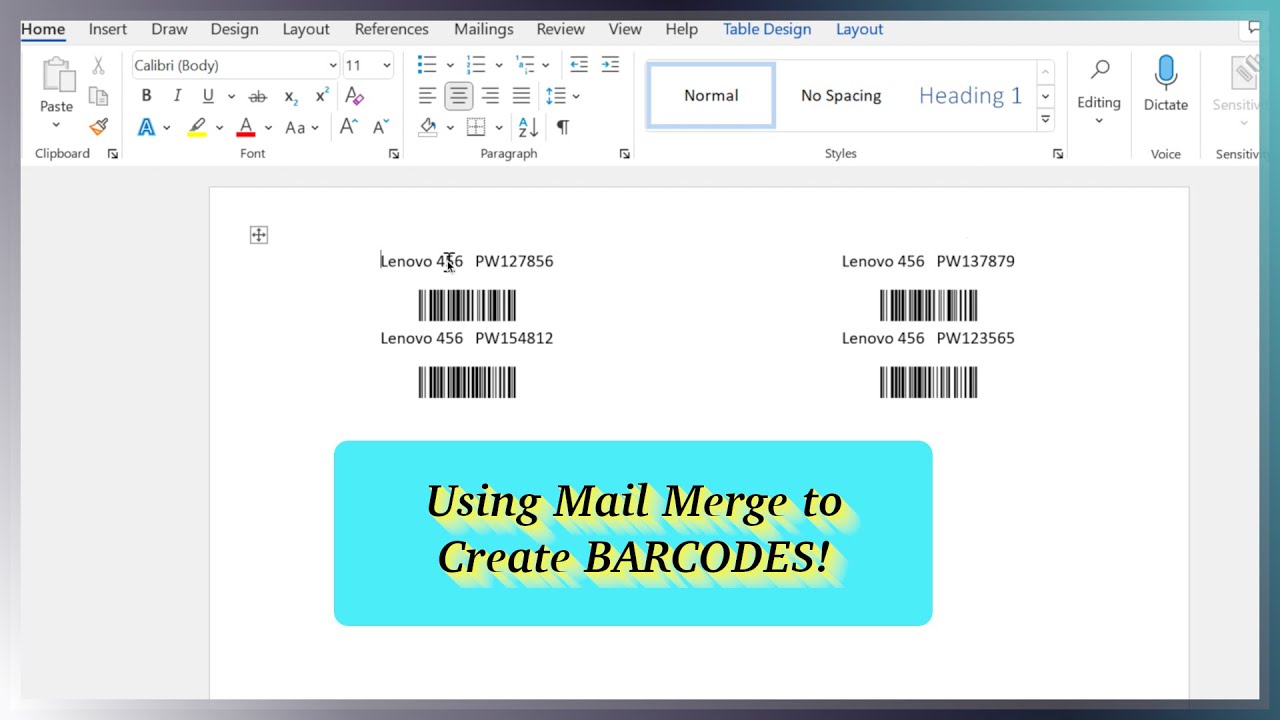The width and height of the screenshot is (1280, 720).
Task: Click Decrease Indent icon
Action: tap(578, 65)
